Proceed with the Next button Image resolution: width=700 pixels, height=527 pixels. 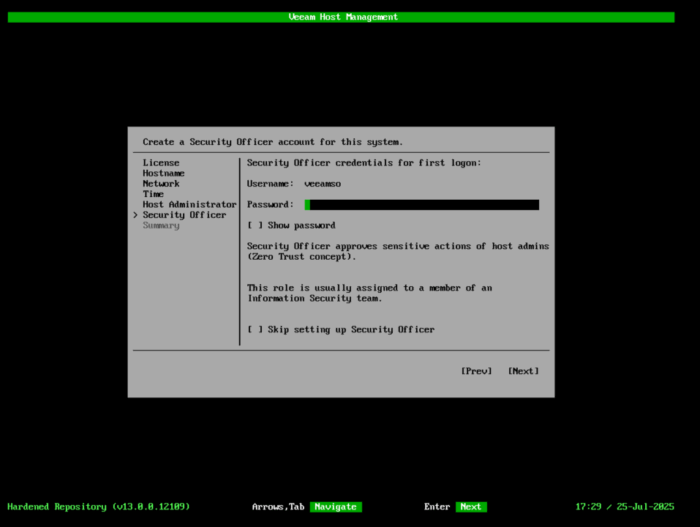[523, 371]
